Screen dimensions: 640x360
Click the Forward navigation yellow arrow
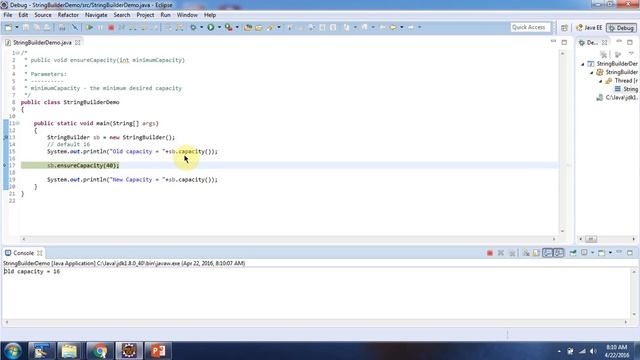[393, 27]
